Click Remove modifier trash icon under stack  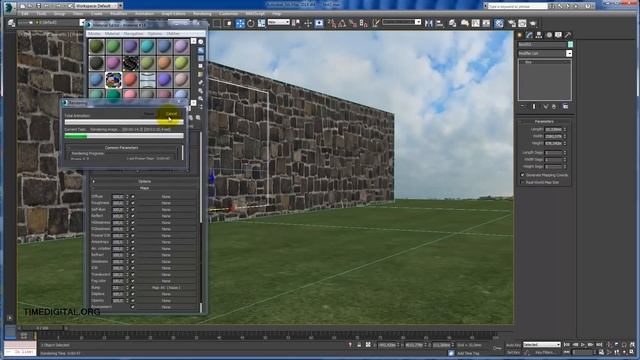554,107
